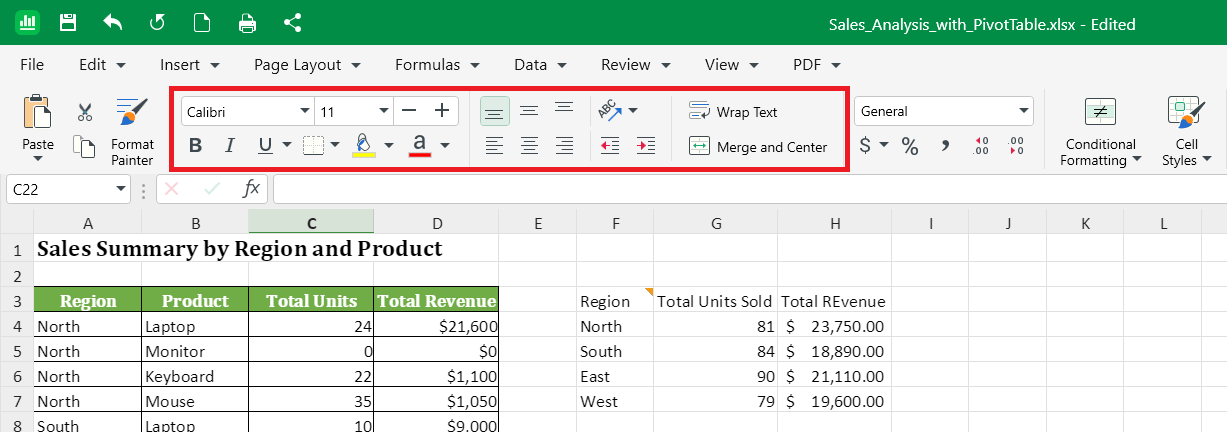Apply percent style format
This screenshot has height=432, width=1227.
pos(910,147)
